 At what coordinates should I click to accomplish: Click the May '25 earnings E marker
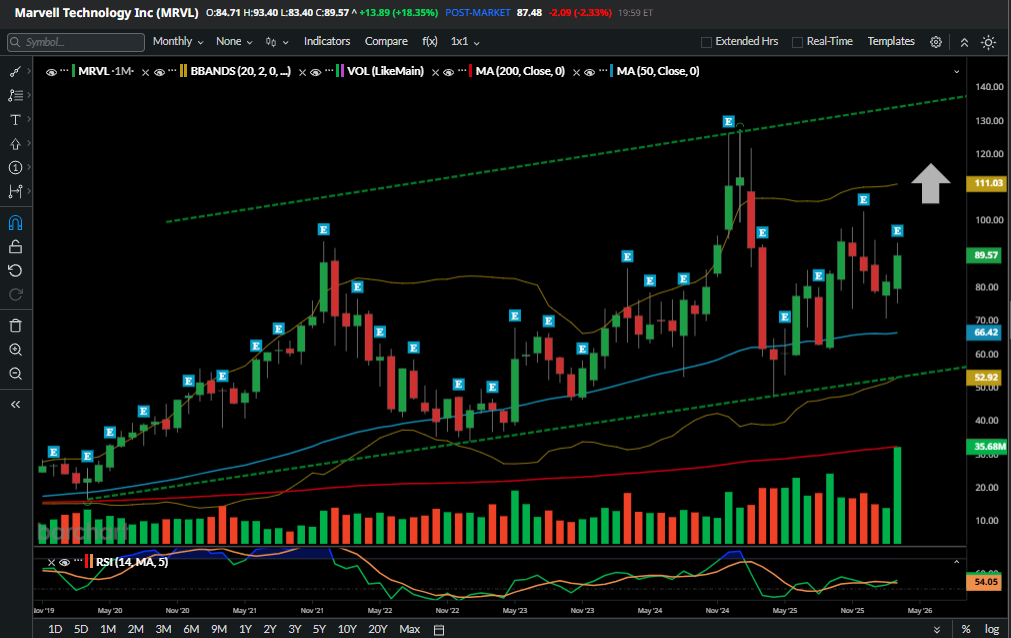(785, 317)
